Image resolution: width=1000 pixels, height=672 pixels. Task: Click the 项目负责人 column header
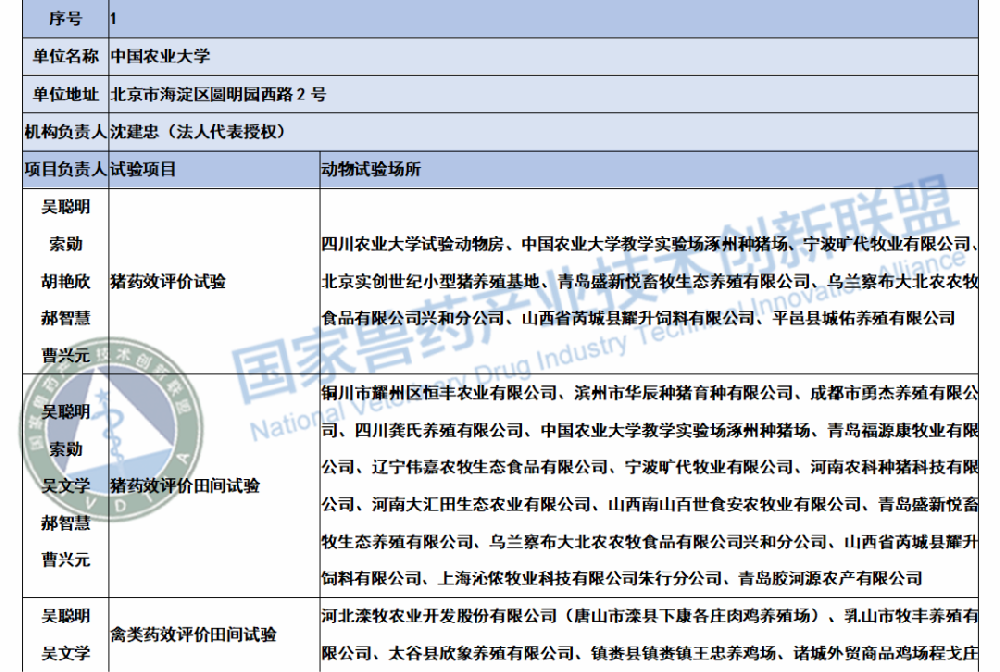[66, 170]
